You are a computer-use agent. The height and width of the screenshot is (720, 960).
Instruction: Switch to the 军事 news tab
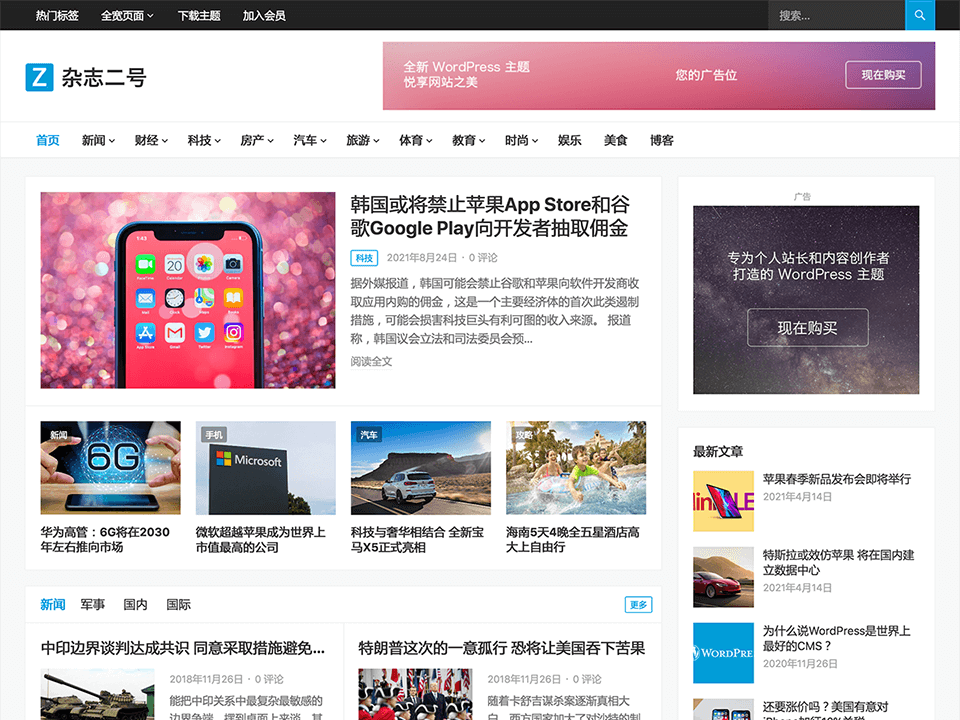(x=93, y=605)
